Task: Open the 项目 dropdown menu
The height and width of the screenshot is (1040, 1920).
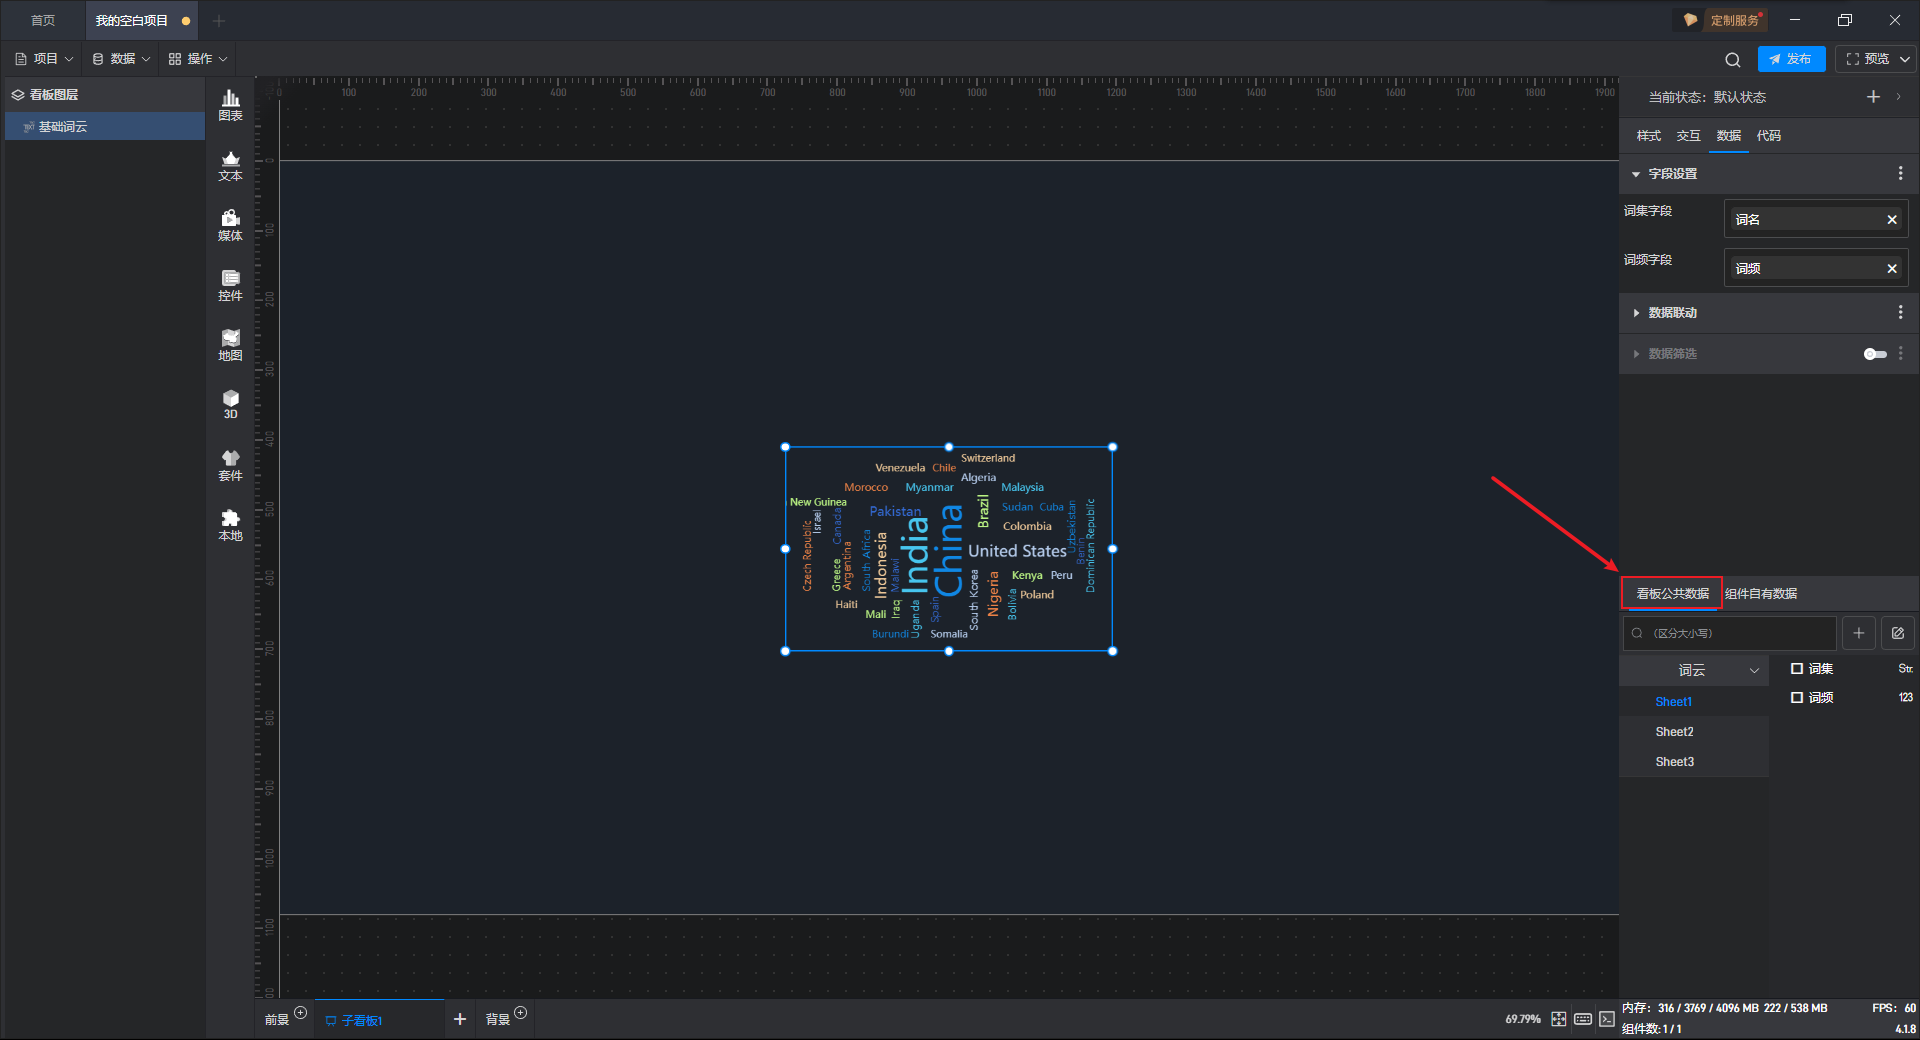Action: pyautogui.click(x=44, y=59)
